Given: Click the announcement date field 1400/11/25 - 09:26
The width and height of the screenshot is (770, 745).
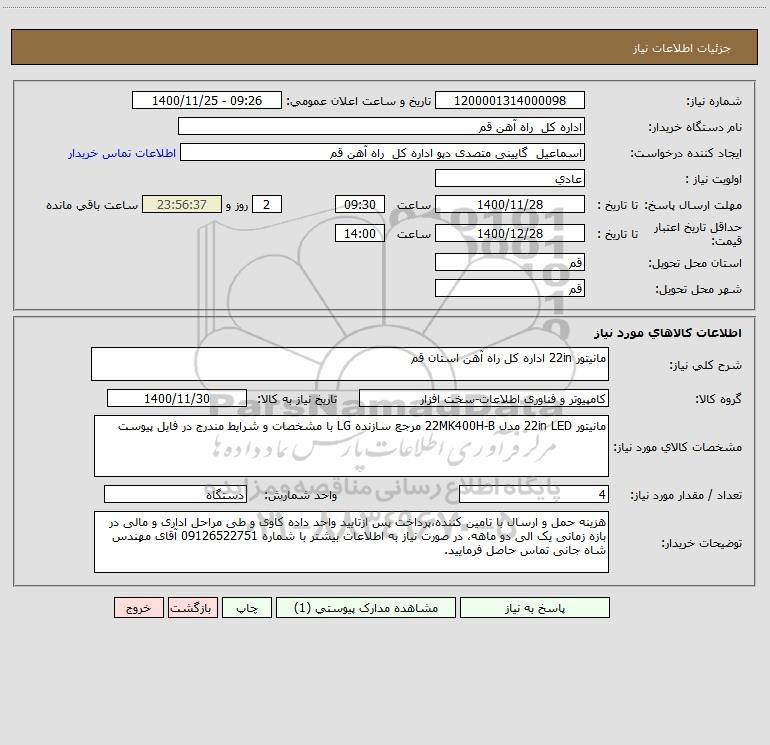Looking at the screenshot, I should tap(207, 100).
